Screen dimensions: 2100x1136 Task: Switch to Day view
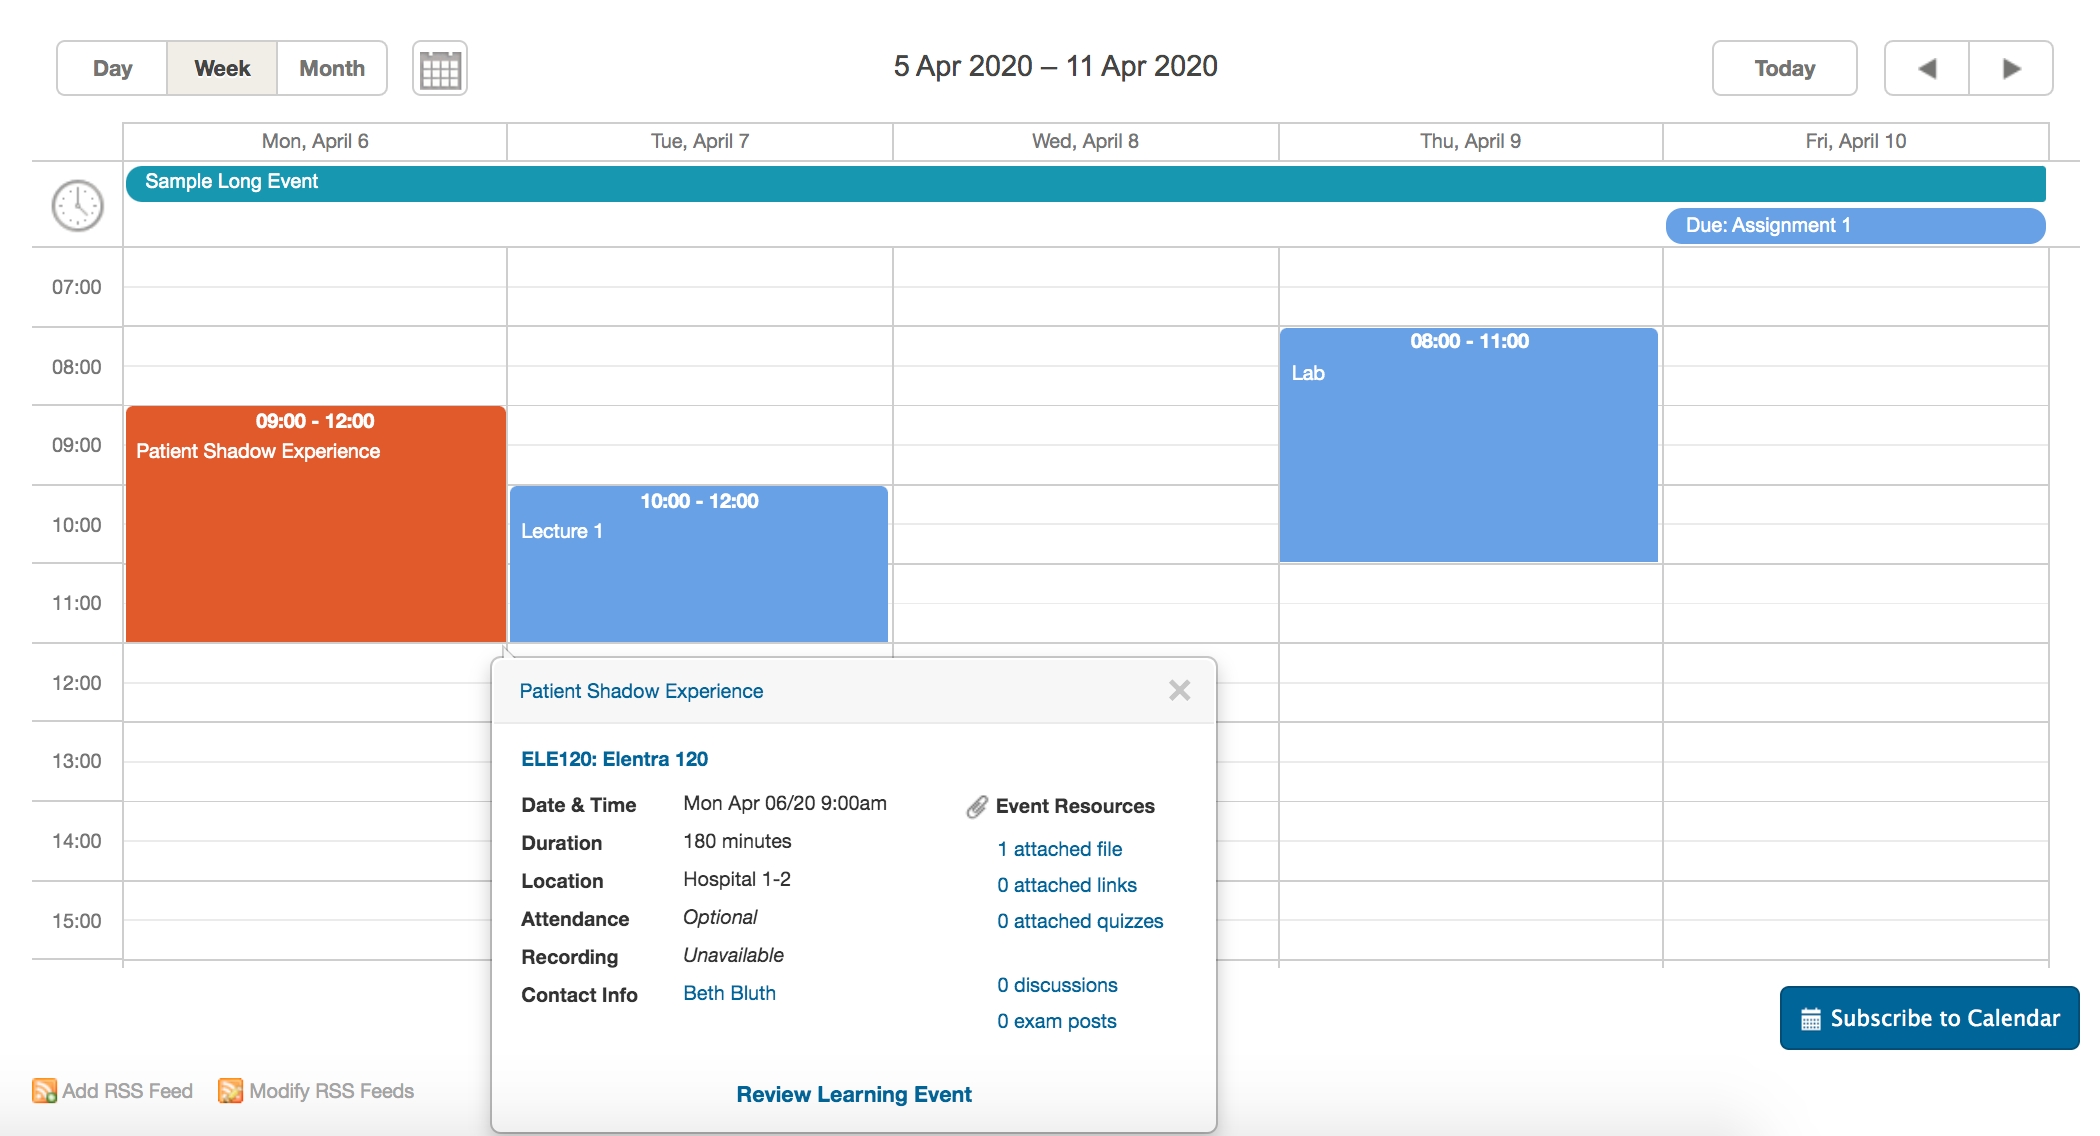click(x=112, y=69)
